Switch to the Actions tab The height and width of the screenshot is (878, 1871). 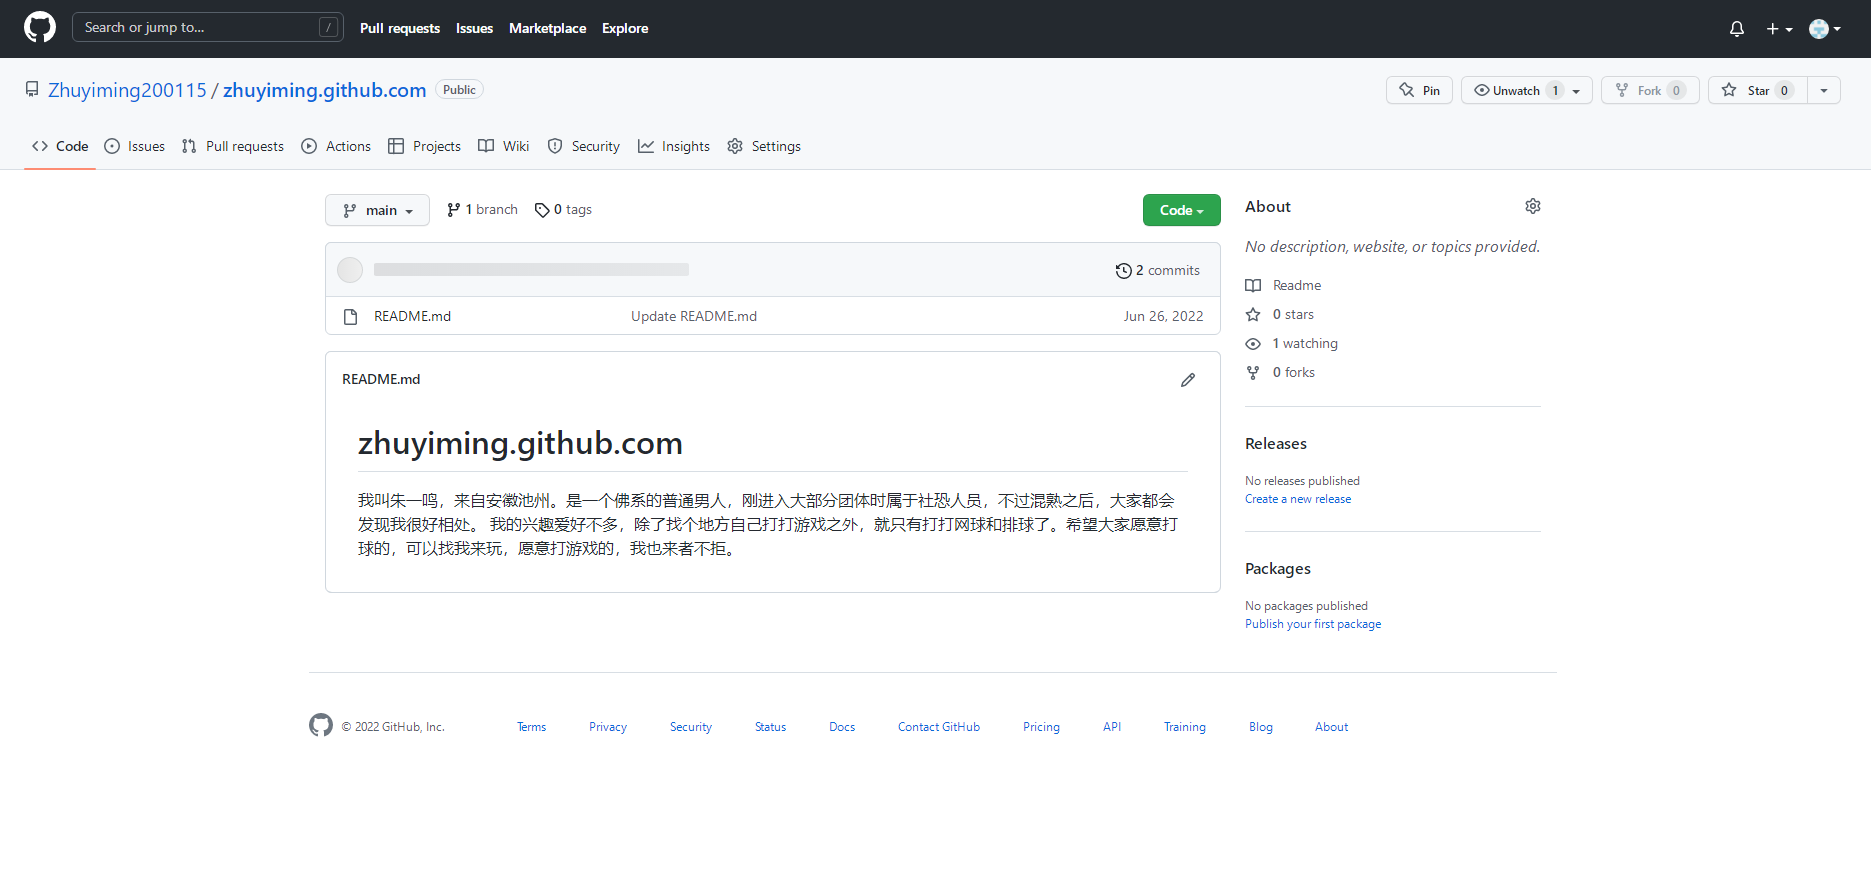pos(336,146)
